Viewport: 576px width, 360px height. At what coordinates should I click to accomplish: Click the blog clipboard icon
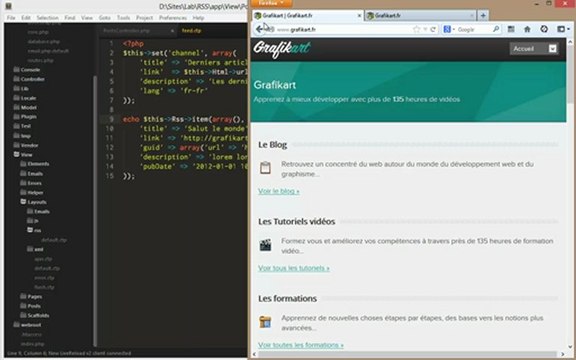265,168
